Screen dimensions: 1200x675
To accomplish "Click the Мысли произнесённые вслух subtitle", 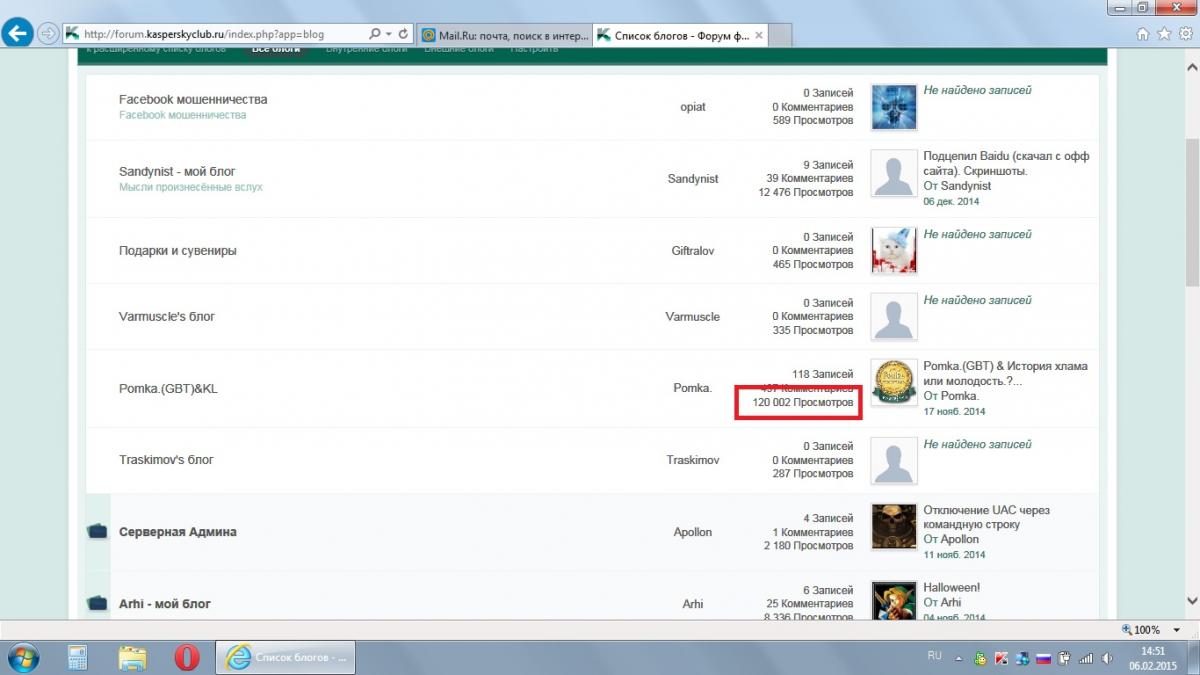I will (191, 187).
